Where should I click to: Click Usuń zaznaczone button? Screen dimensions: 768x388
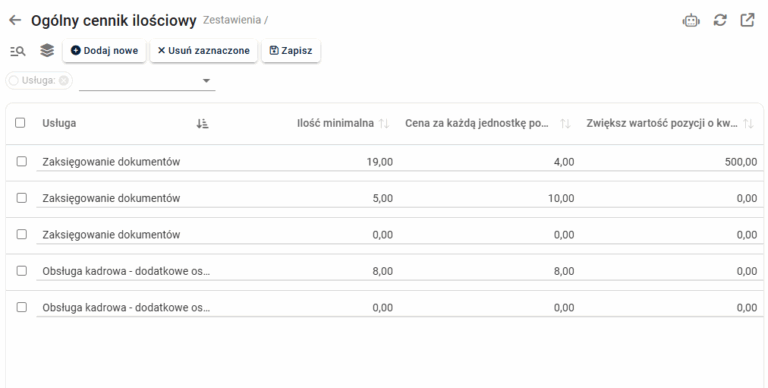[203, 50]
